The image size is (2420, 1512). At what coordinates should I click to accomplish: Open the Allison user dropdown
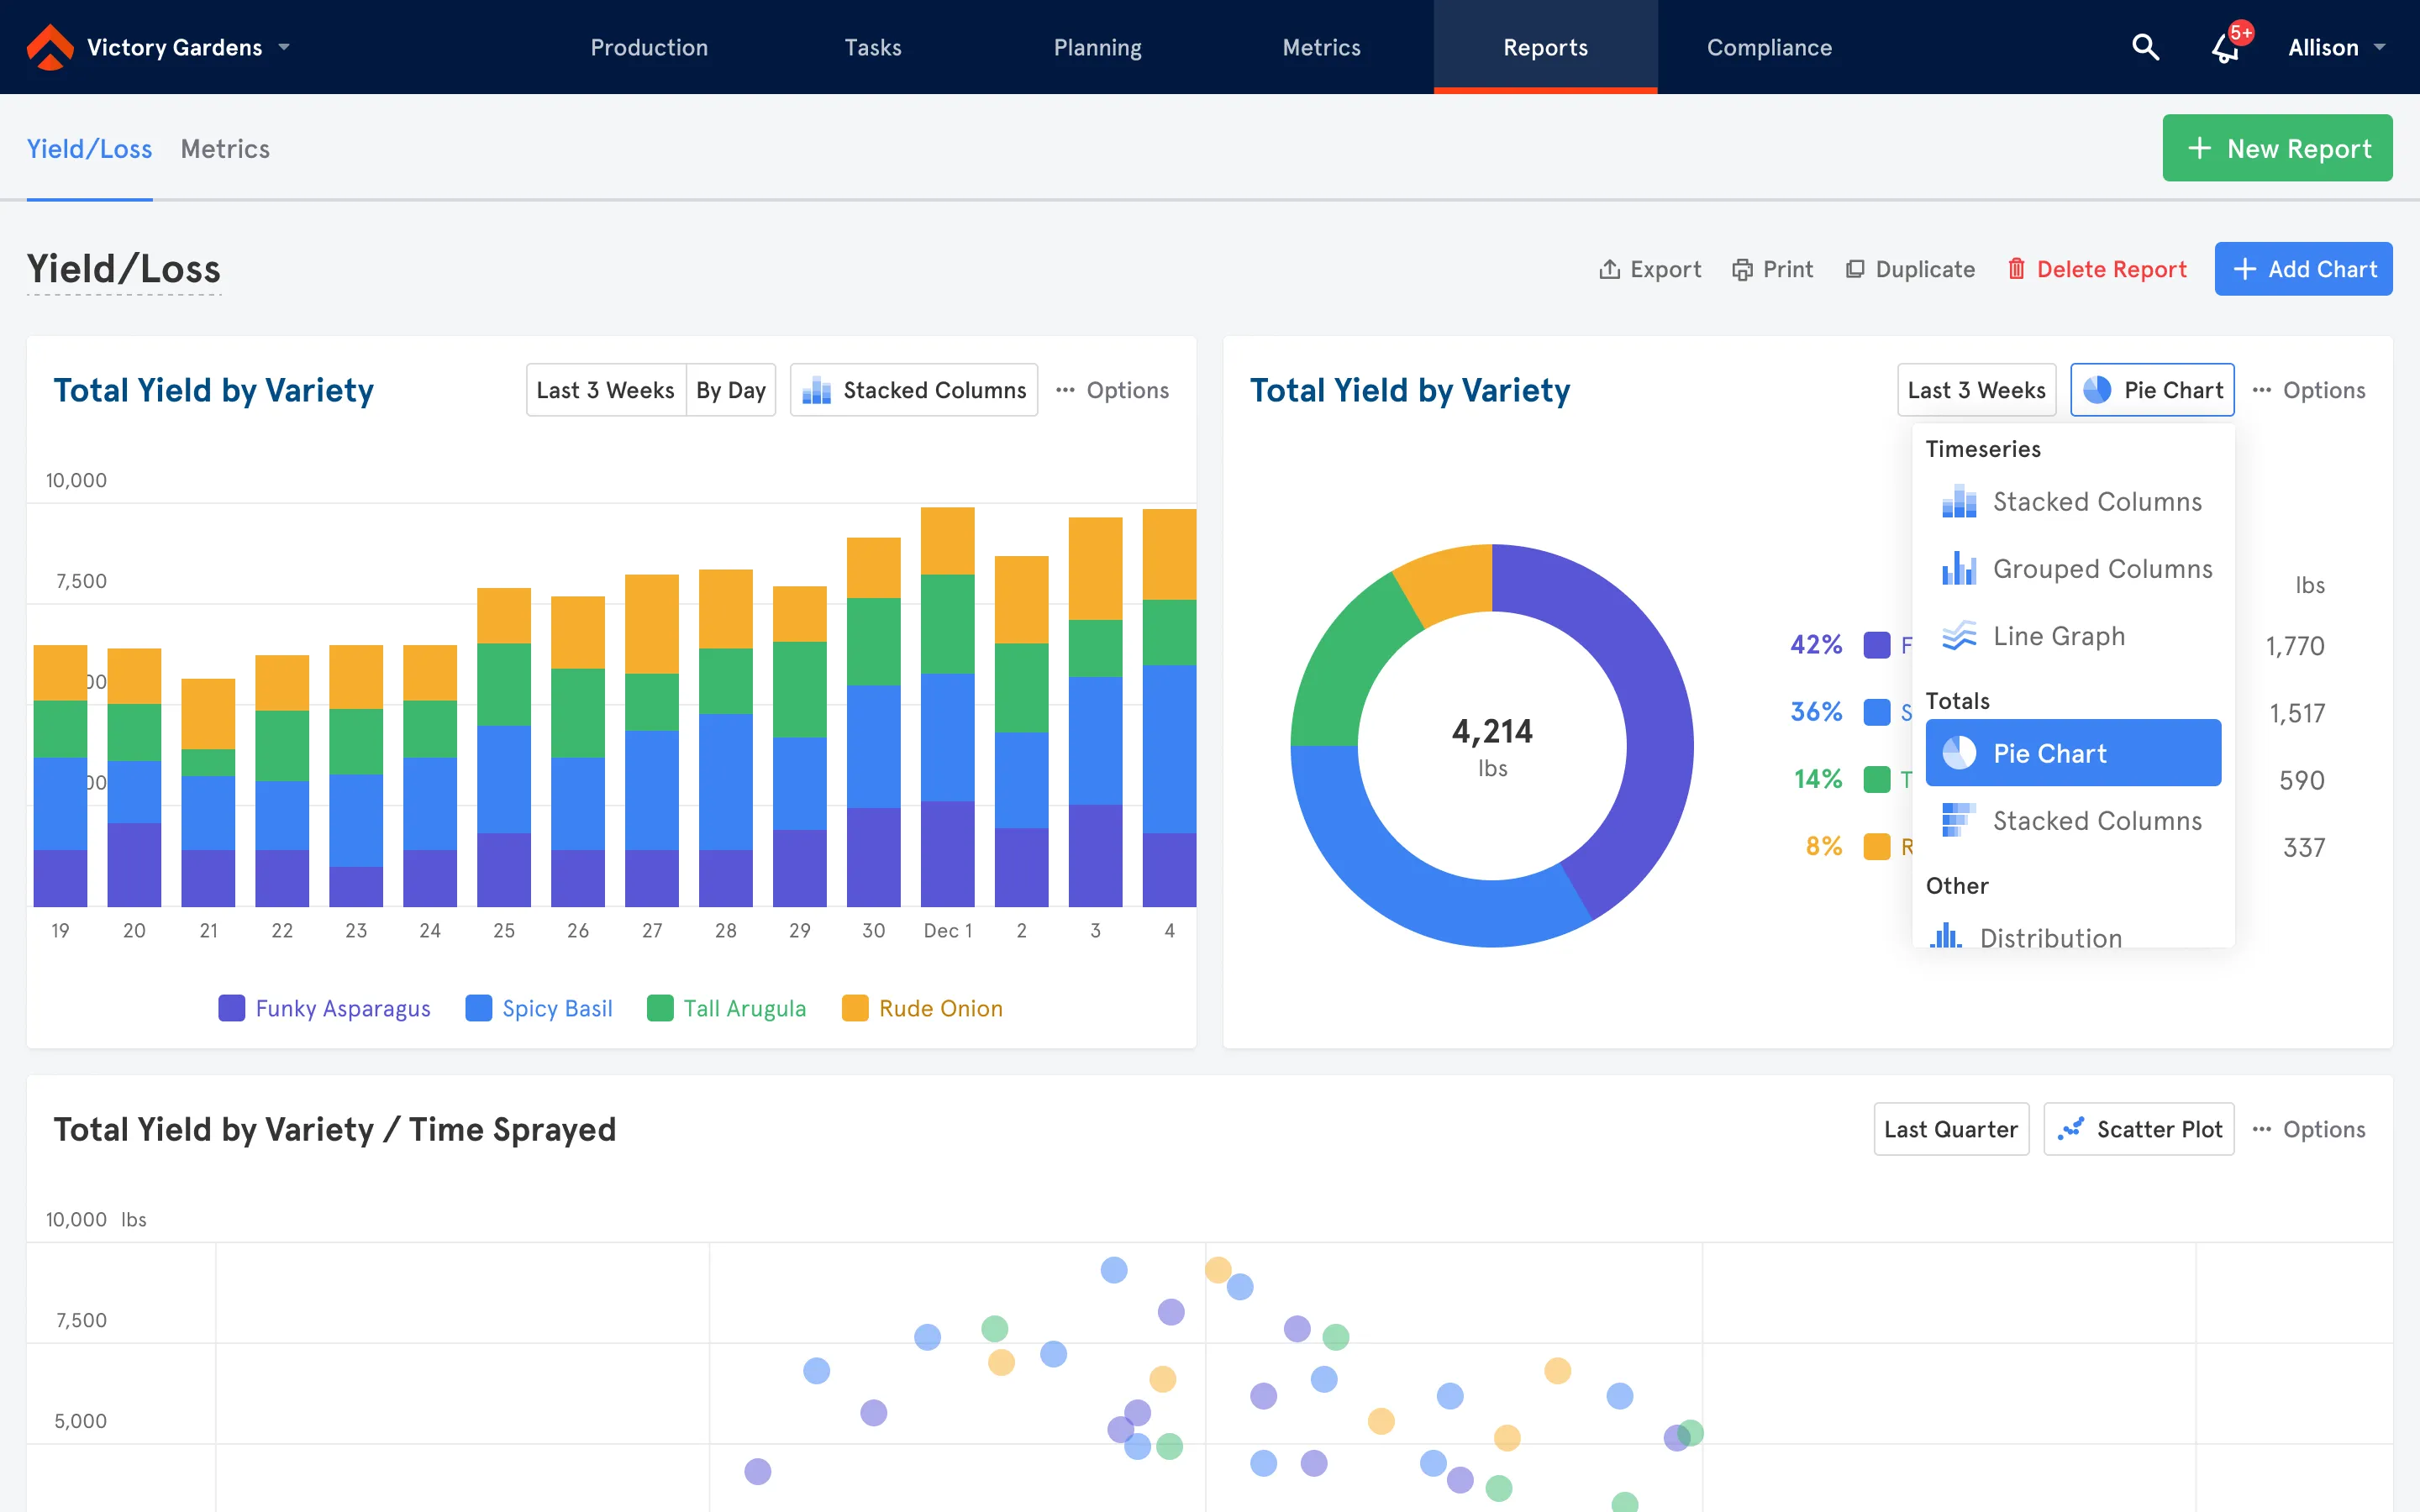pyautogui.click(x=2336, y=47)
